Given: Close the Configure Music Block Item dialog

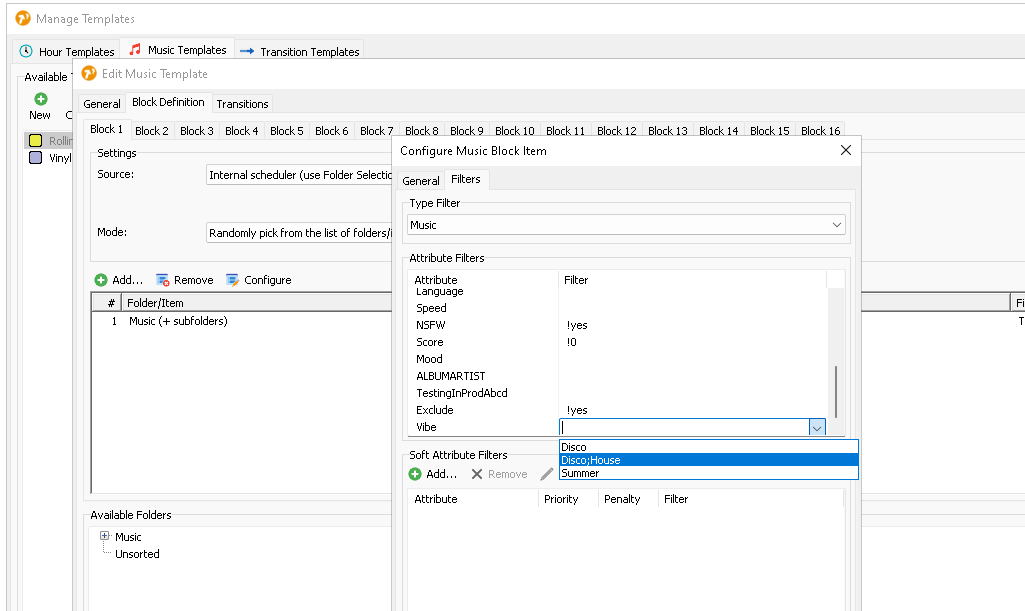Looking at the screenshot, I should pyautogui.click(x=845, y=150).
